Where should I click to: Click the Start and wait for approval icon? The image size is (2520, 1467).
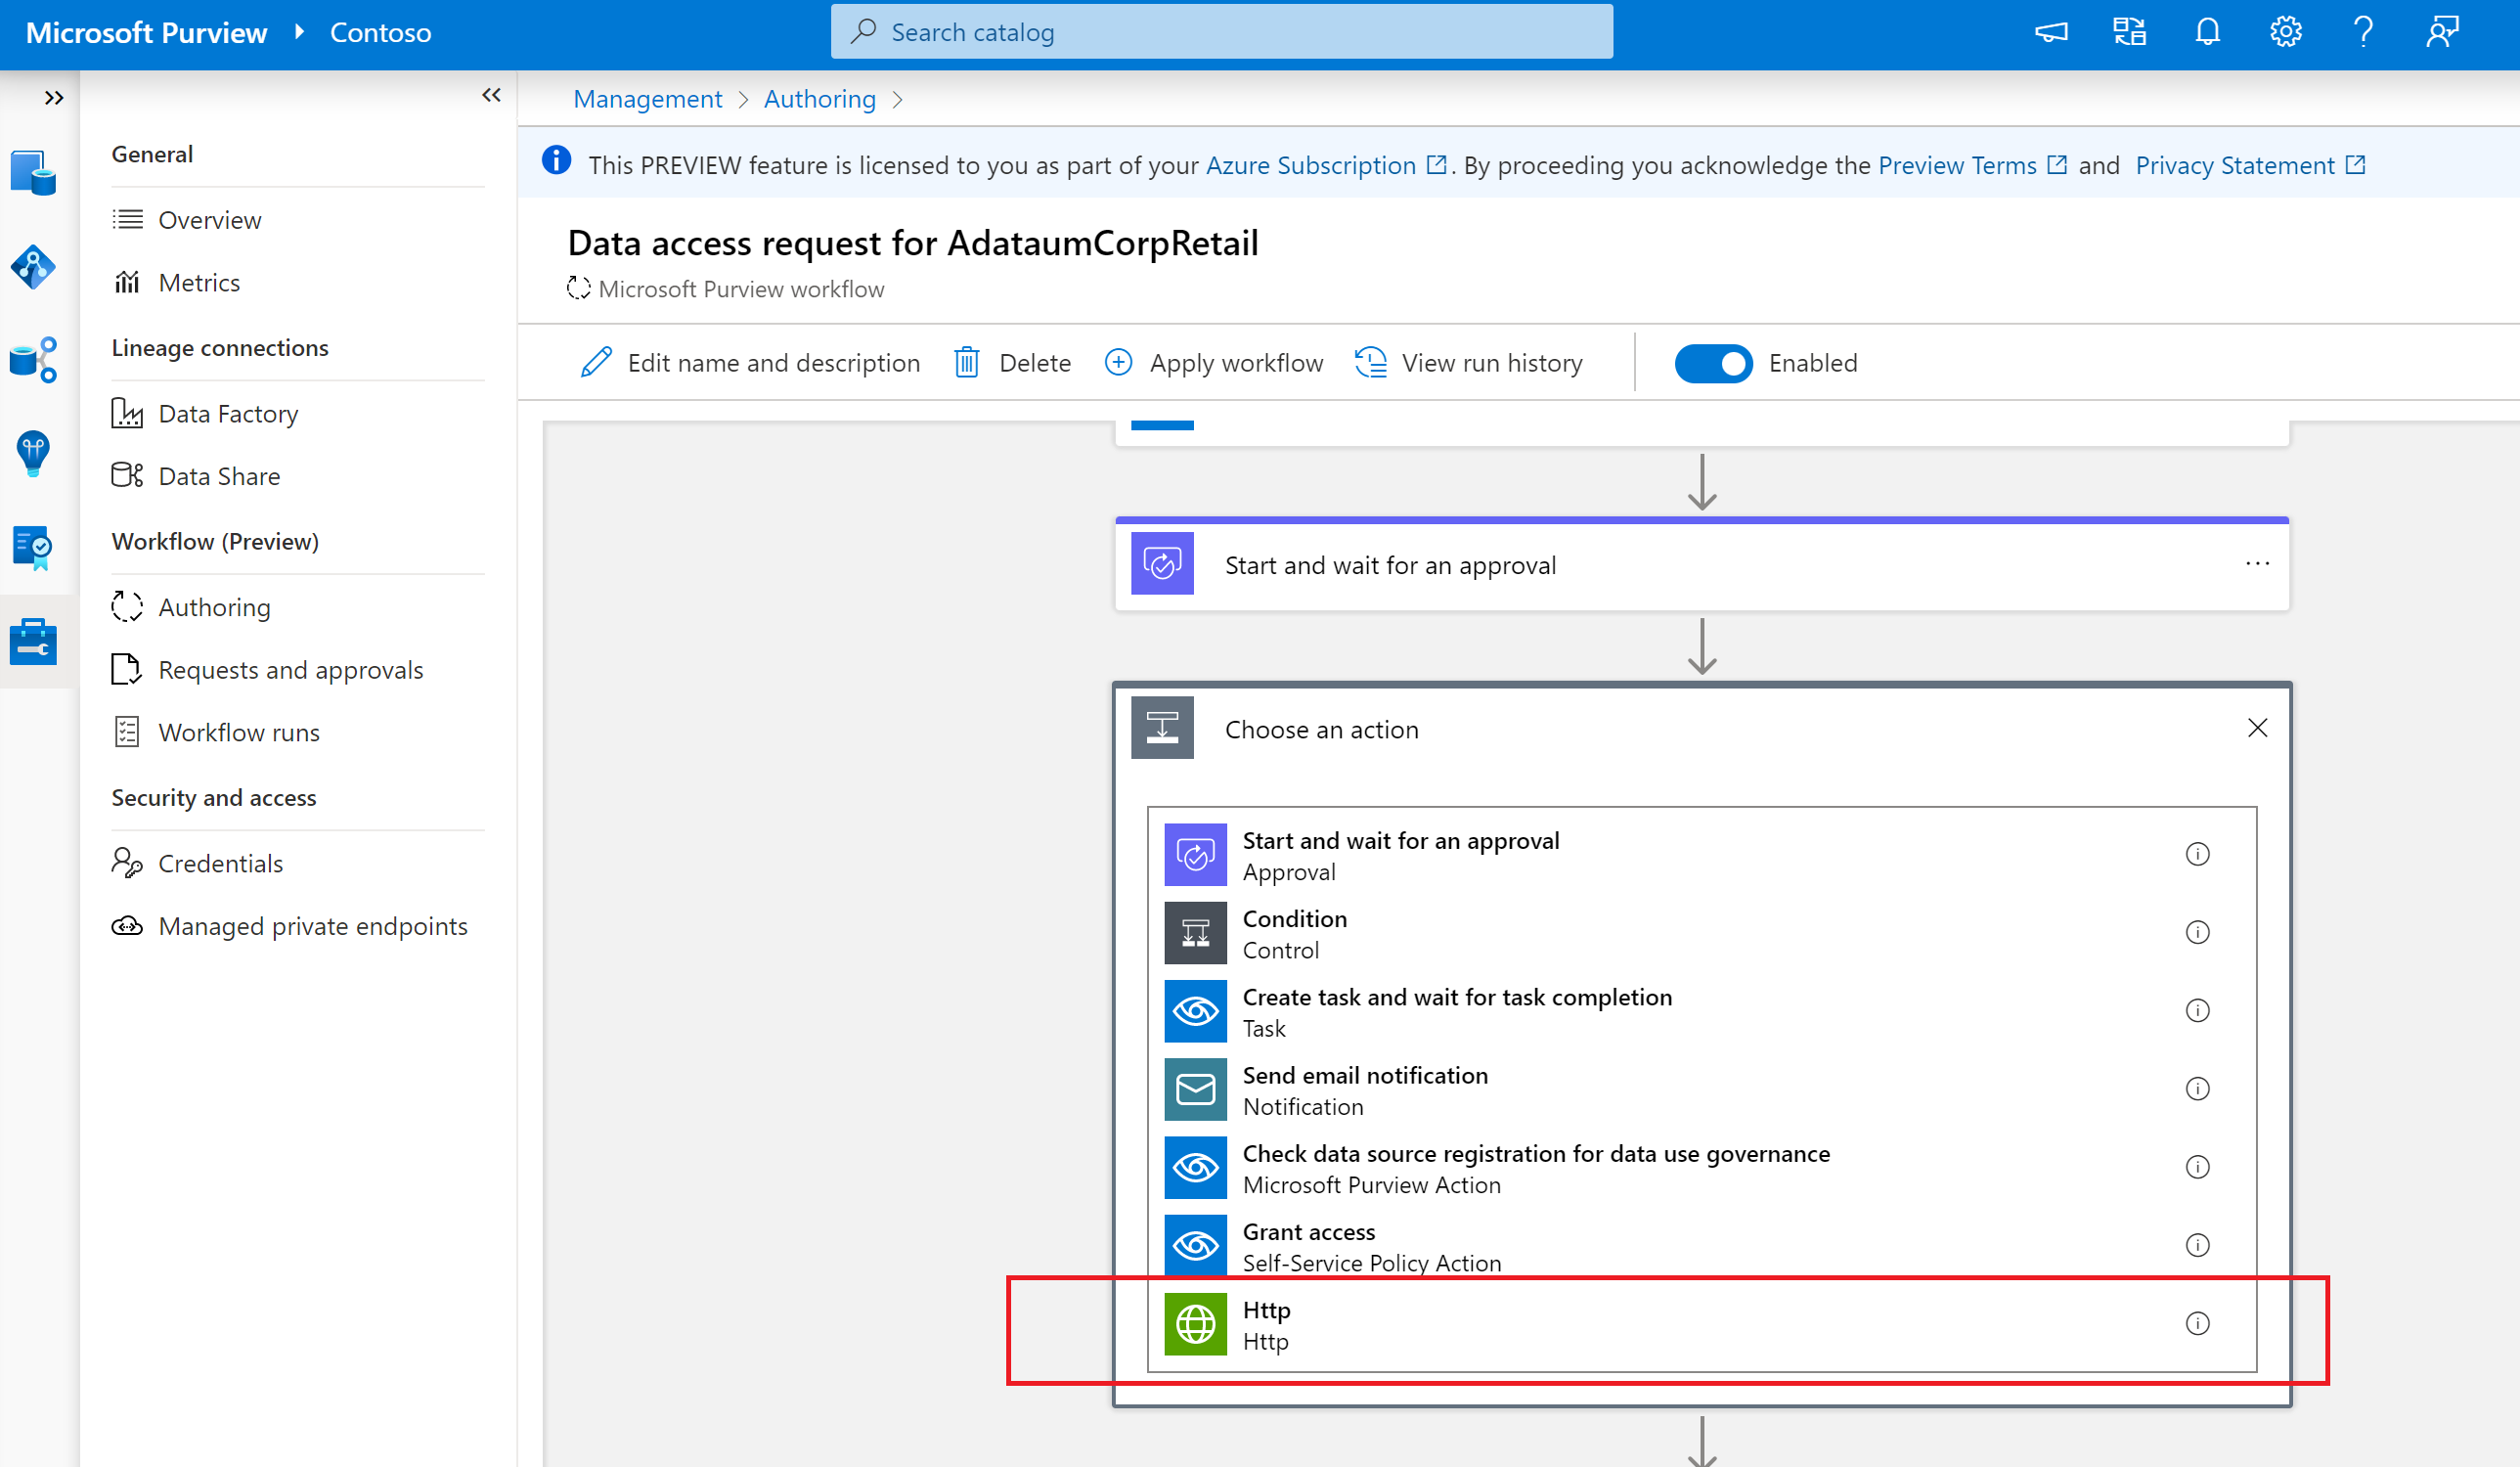(1162, 564)
